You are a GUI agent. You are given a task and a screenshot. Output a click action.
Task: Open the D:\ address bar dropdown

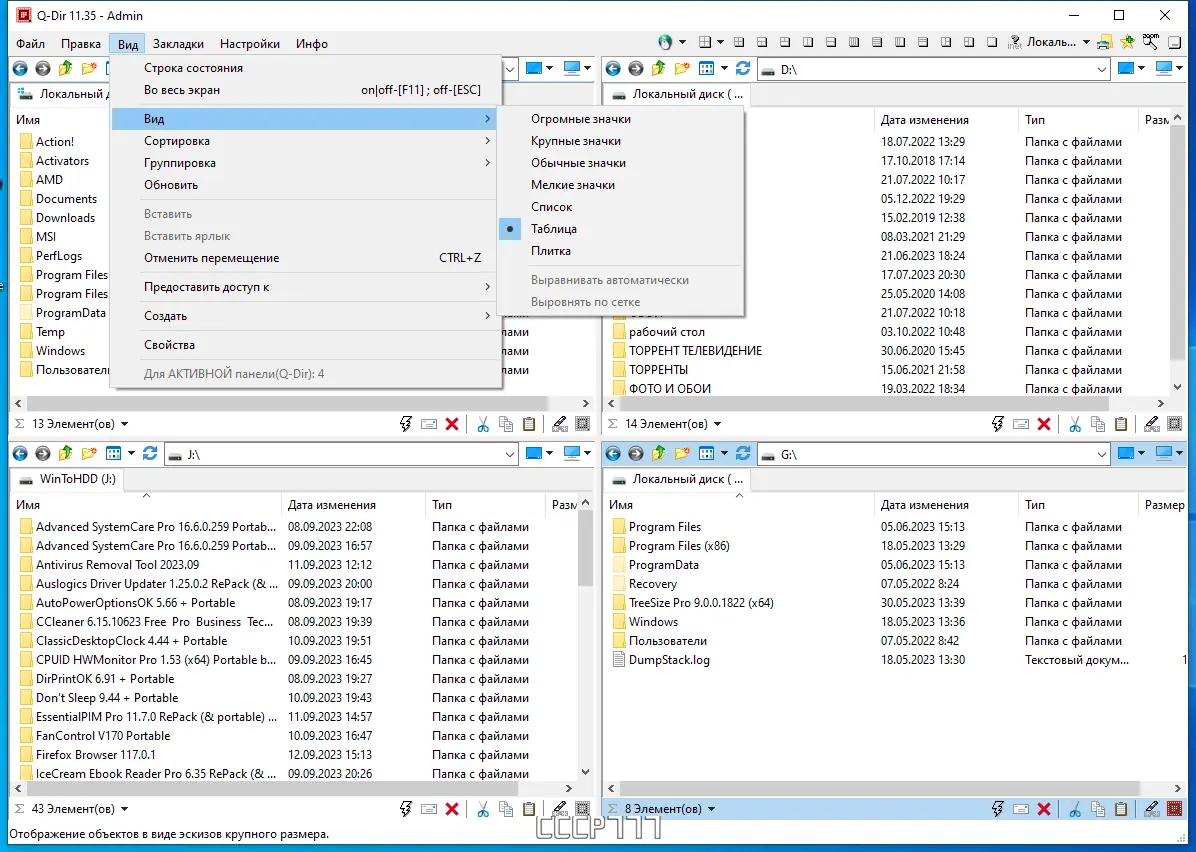pyautogui.click(x=1101, y=69)
